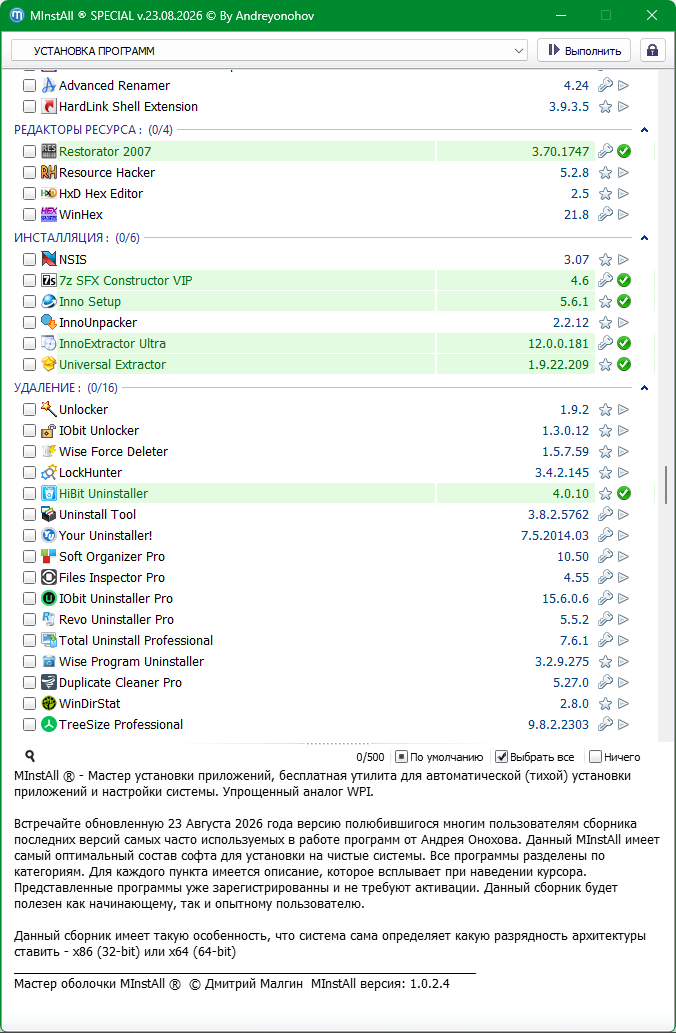Tick the Unlocker checkbox
This screenshot has height=1033, width=676.
coord(29,410)
